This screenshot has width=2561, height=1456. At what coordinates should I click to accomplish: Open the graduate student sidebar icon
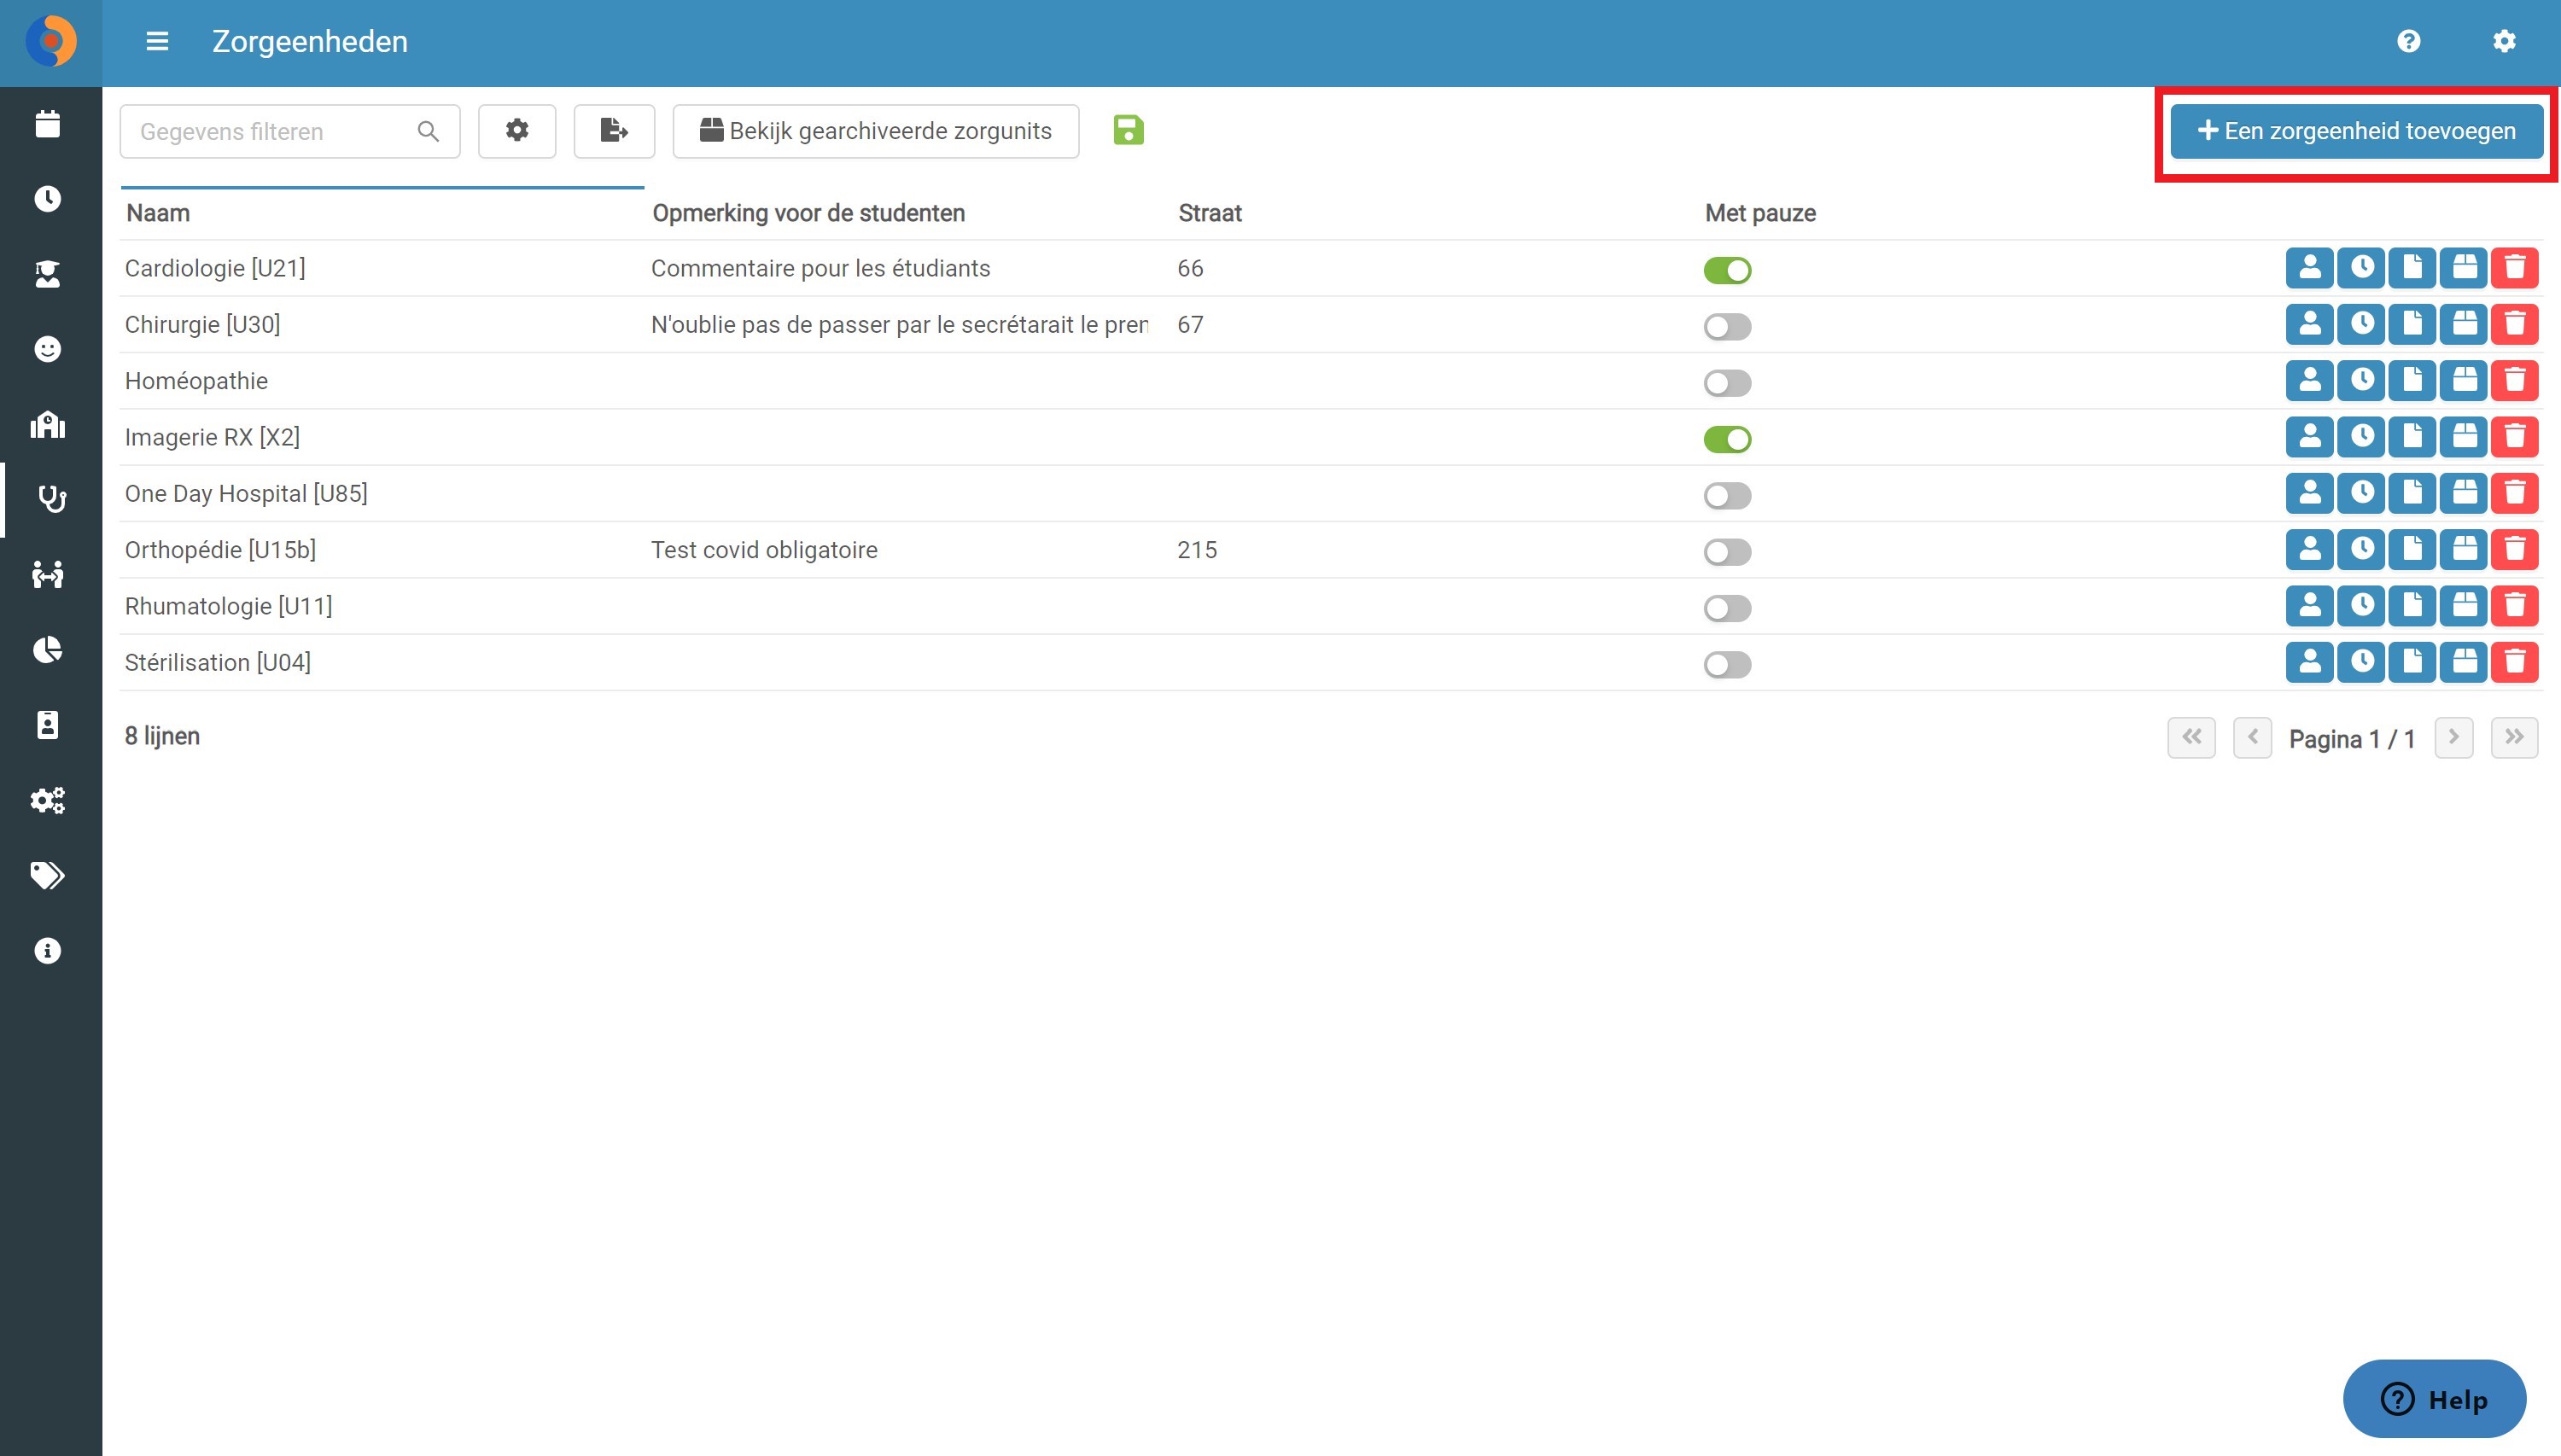coord(48,274)
